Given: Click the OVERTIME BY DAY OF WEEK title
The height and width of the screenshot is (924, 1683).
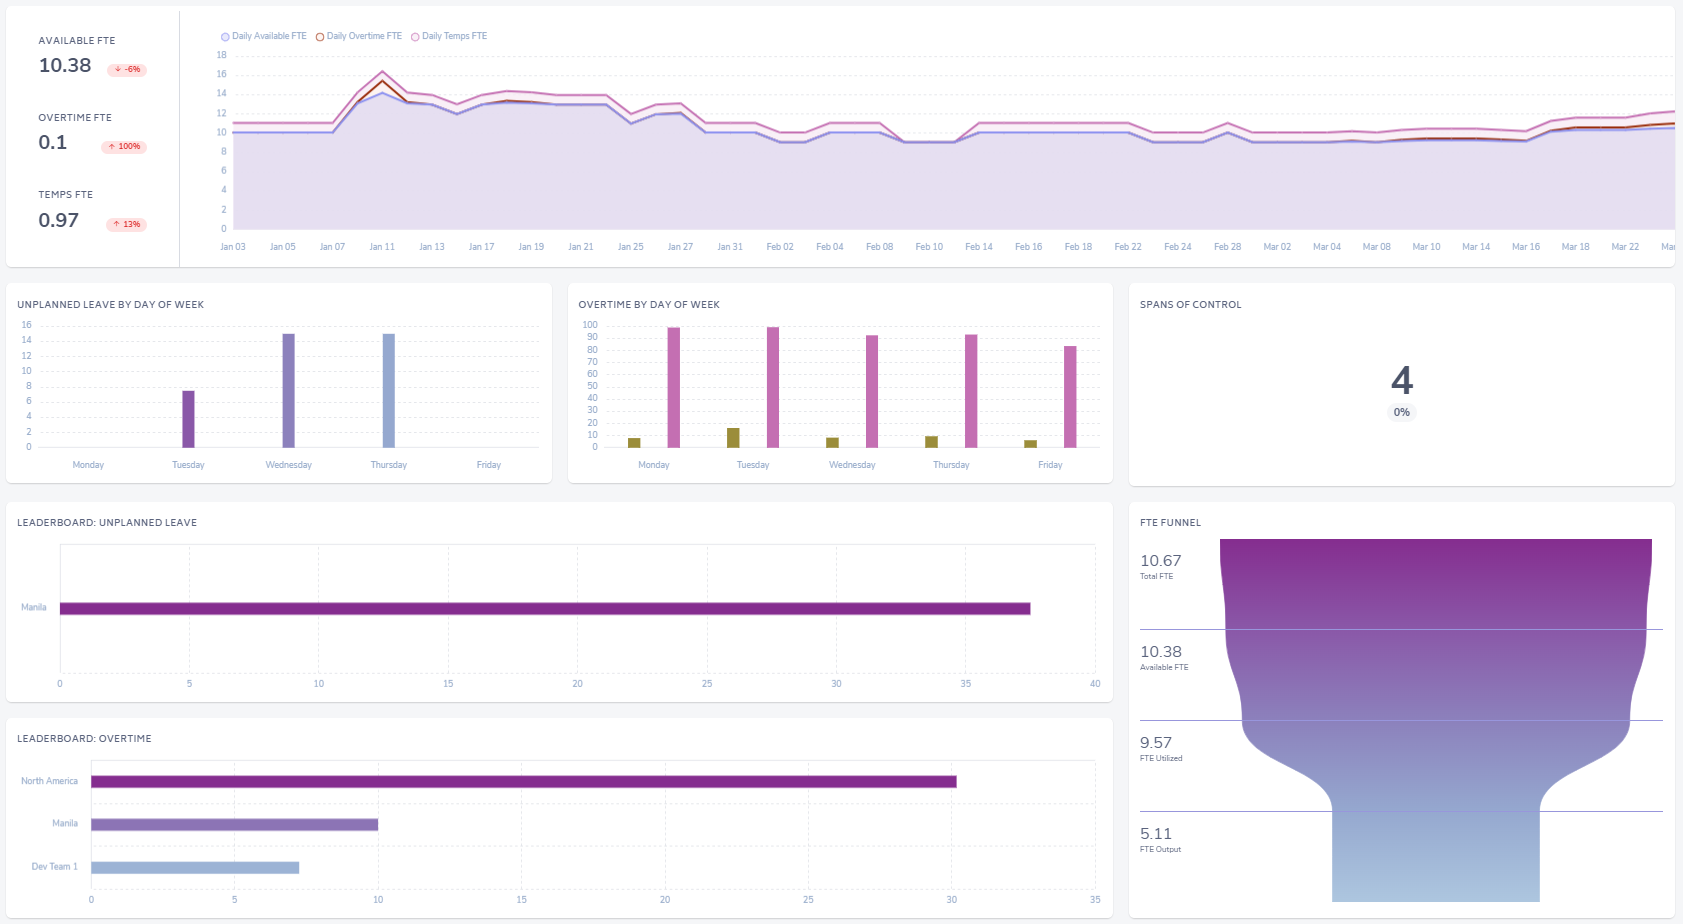Looking at the screenshot, I should (649, 305).
